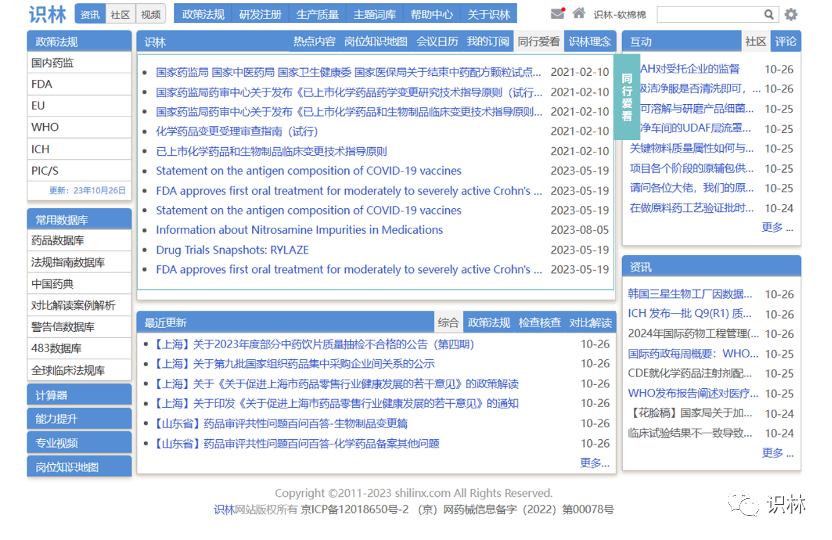This screenshot has height=540, width=832.
Task: Switch to the 社区 top tab
Action: pos(120,14)
